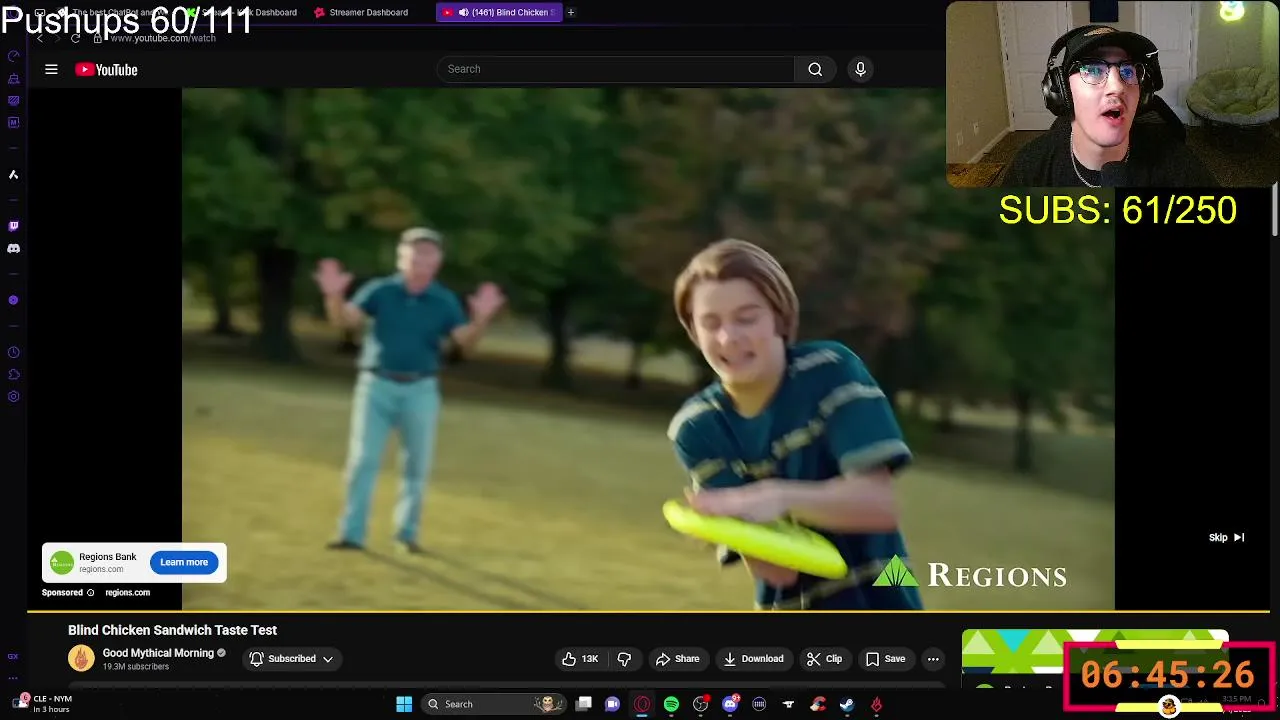
Task: Mute the tab via speaker icon
Action: pos(463,12)
